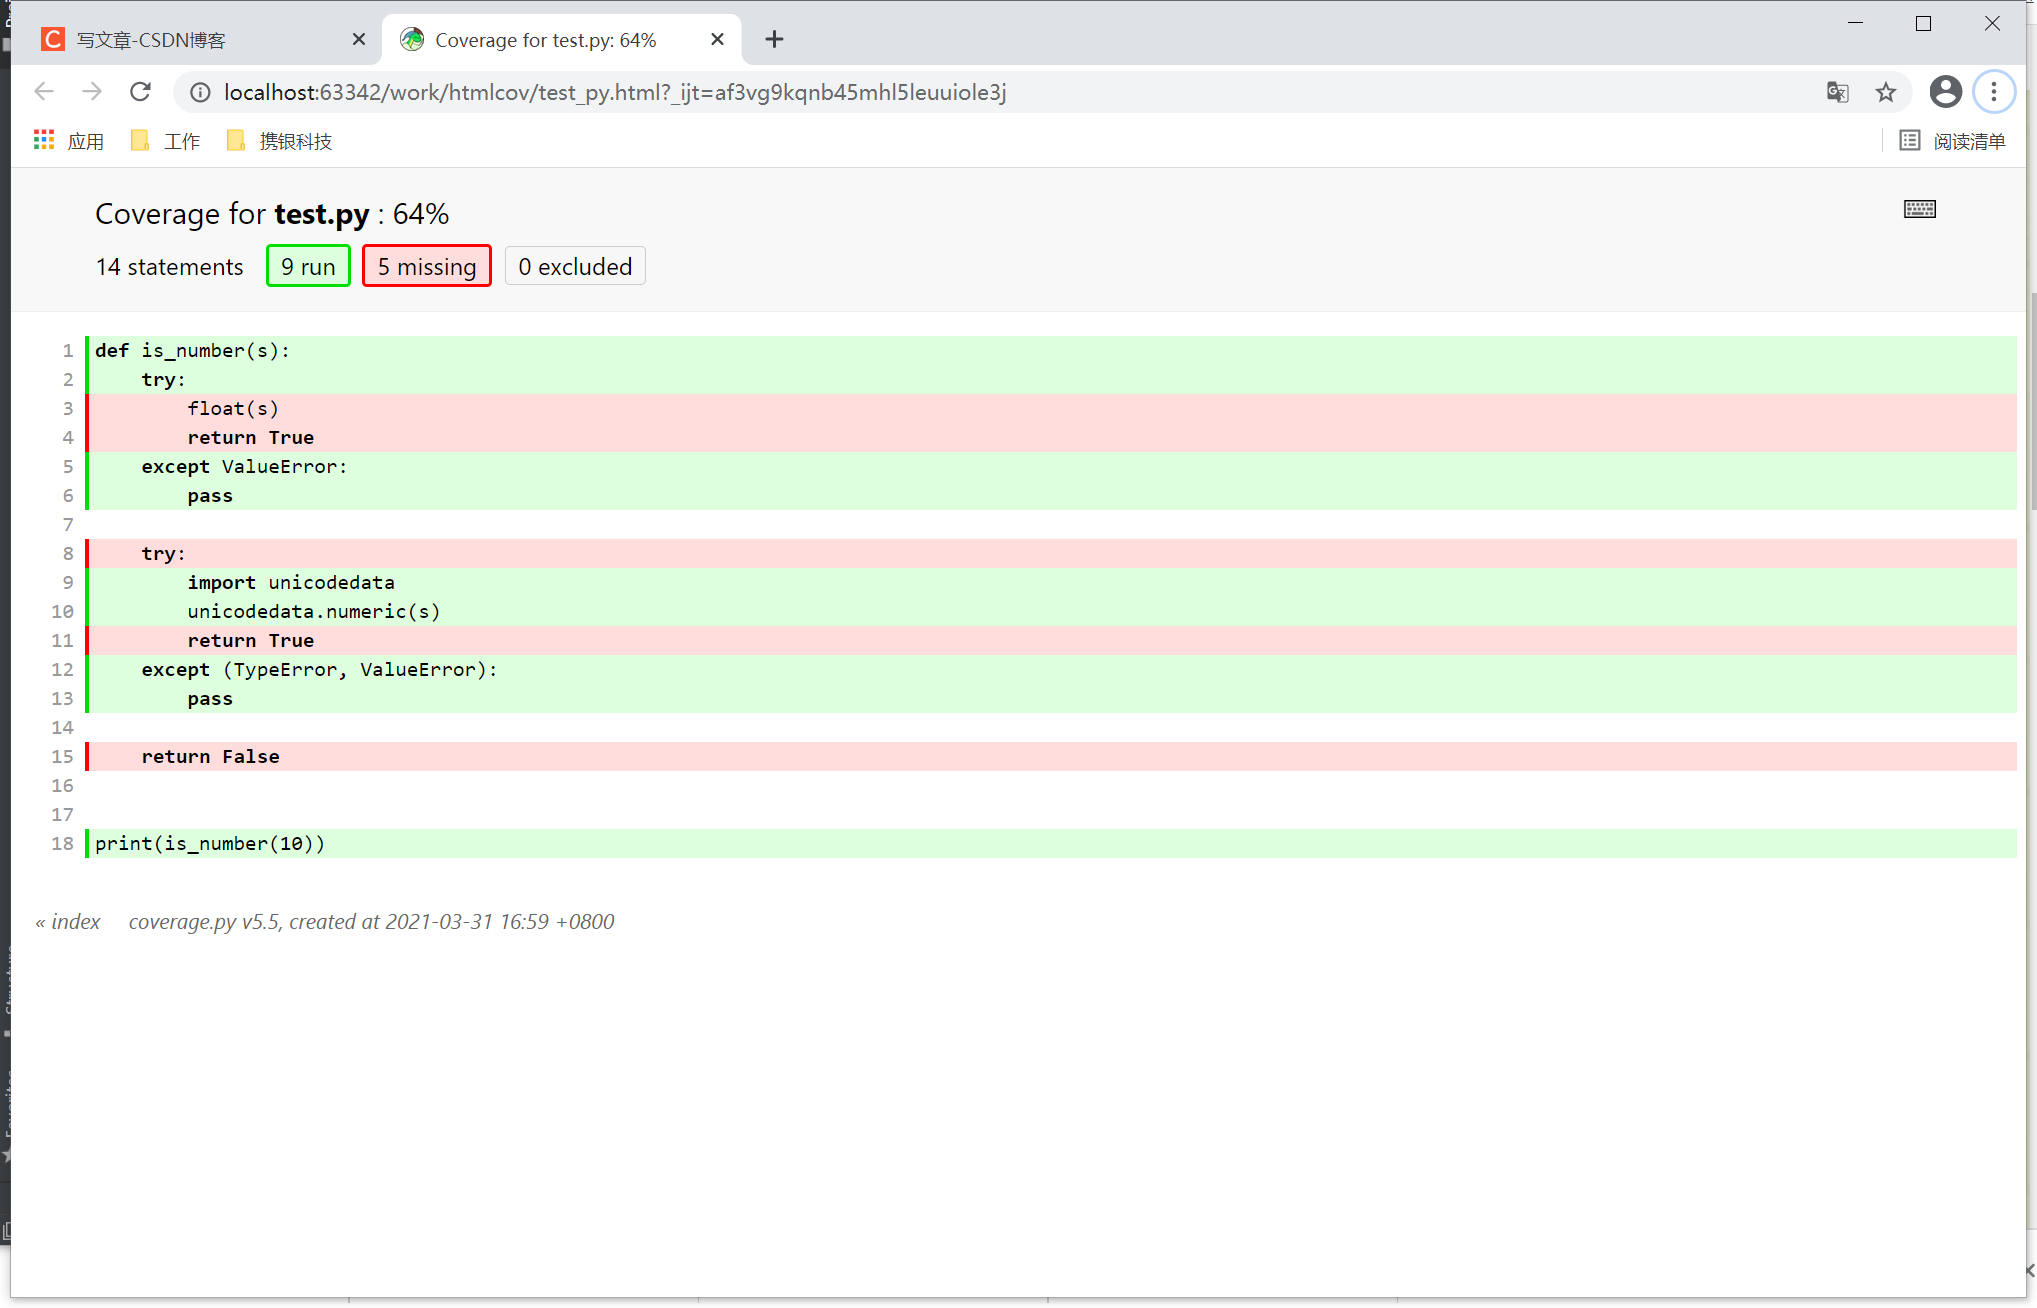Click the 'print(is_number(10))' line
The image size is (2037, 1308).
pos(1051,843)
